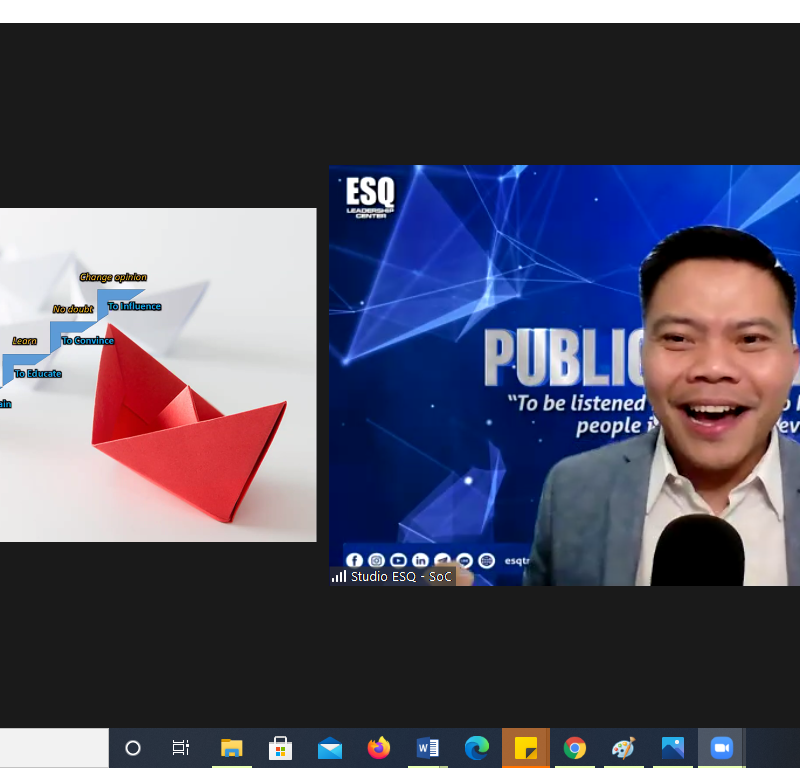Viewport: 800px width, 768px height.
Task: Open Sticky Notes from the taskbar
Action: pos(525,748)
